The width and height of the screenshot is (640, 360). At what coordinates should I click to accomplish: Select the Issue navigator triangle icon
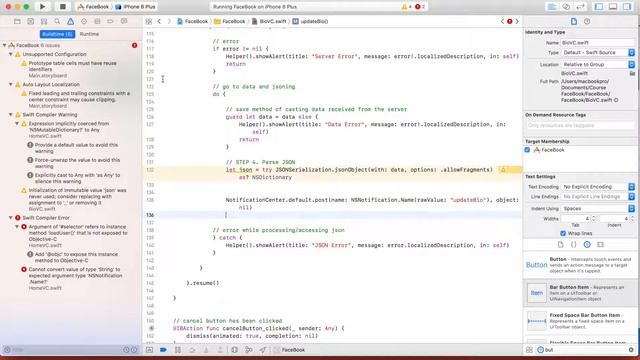click(x=71, y=21)
